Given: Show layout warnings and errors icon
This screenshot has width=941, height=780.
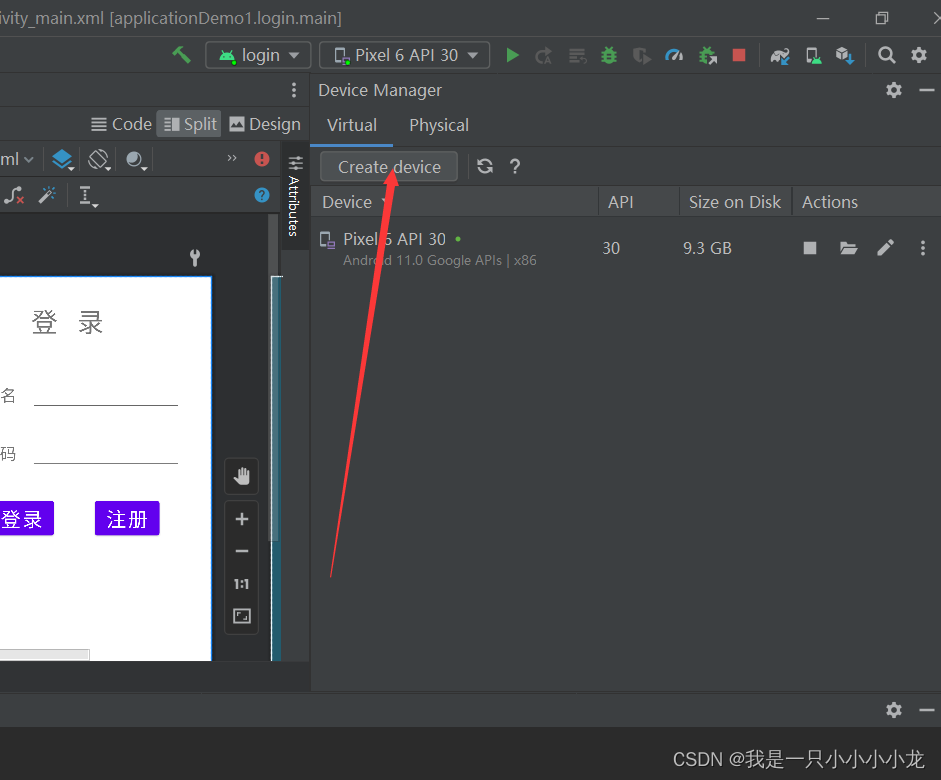Looking at the screenshot, I should (262, 159).
